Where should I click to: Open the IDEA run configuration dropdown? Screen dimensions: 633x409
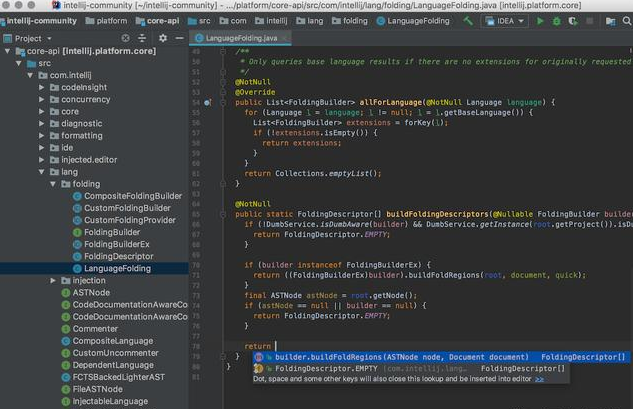point(507,20)
